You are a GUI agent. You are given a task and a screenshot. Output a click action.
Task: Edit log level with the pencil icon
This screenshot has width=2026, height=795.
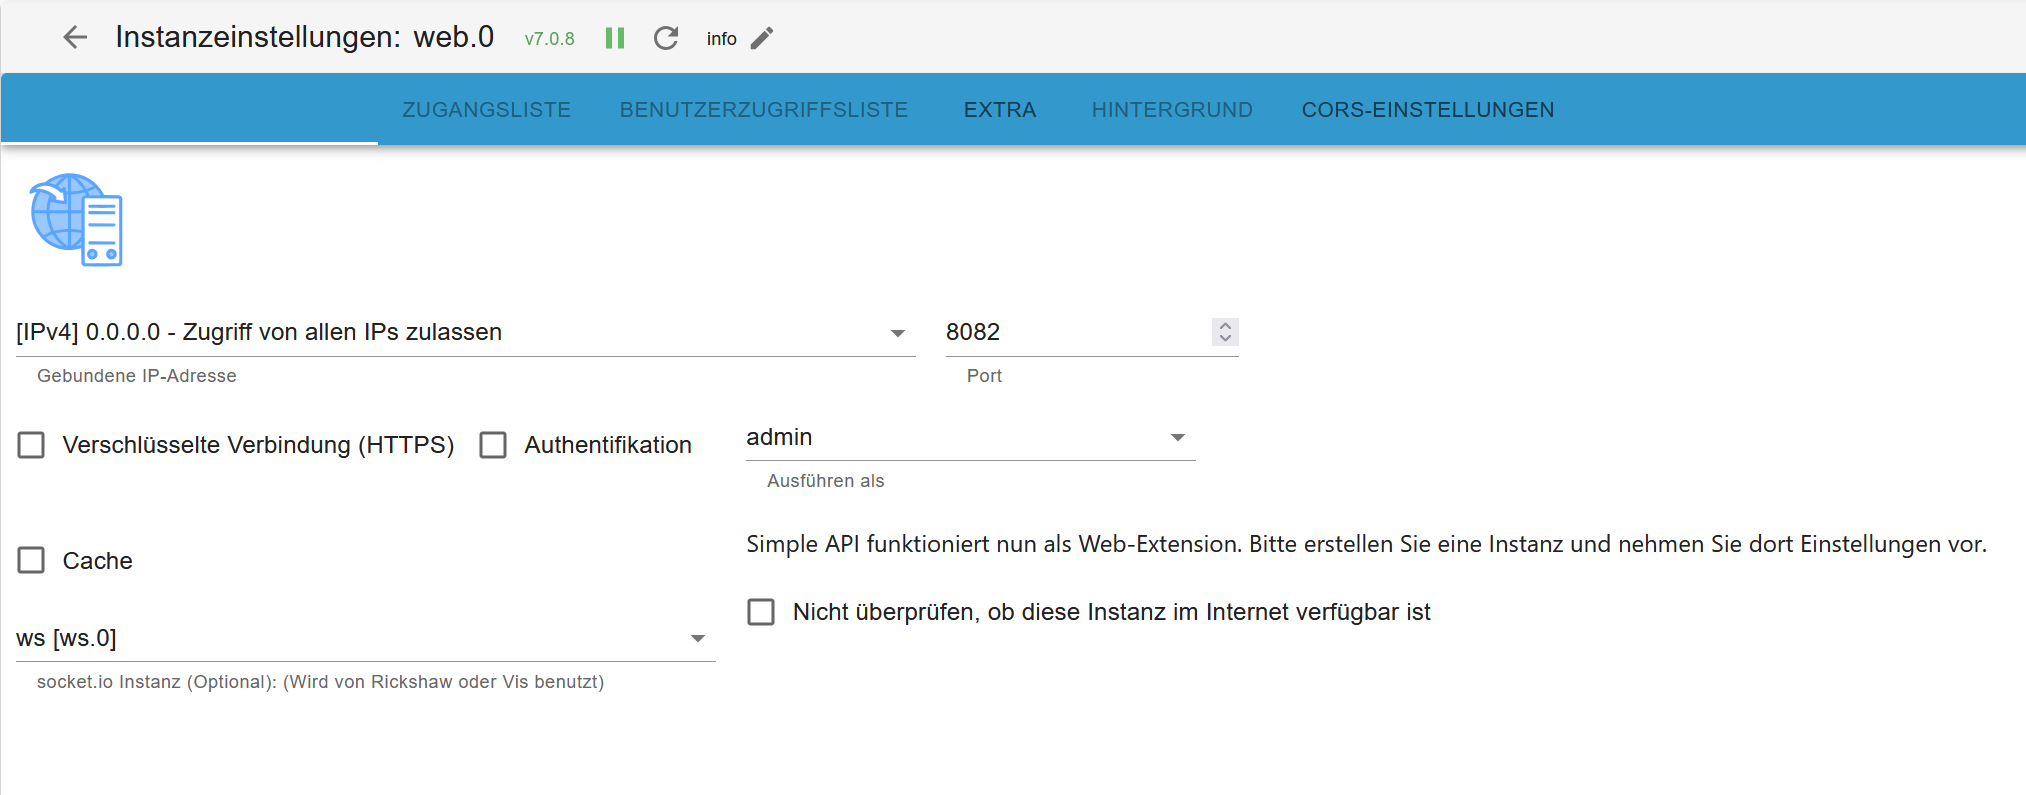(x=762, y=38)
